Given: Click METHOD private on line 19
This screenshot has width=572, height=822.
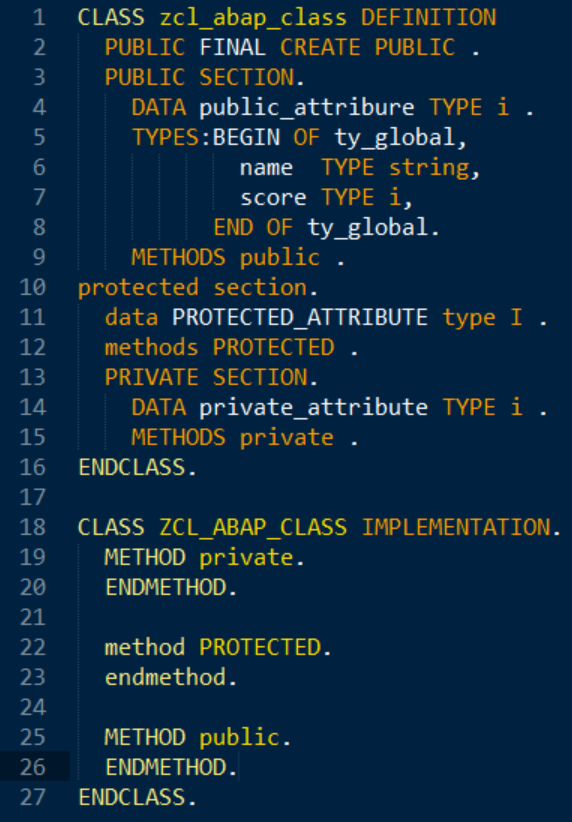Looking at the screenshot, I should click(x=199, y=558).
